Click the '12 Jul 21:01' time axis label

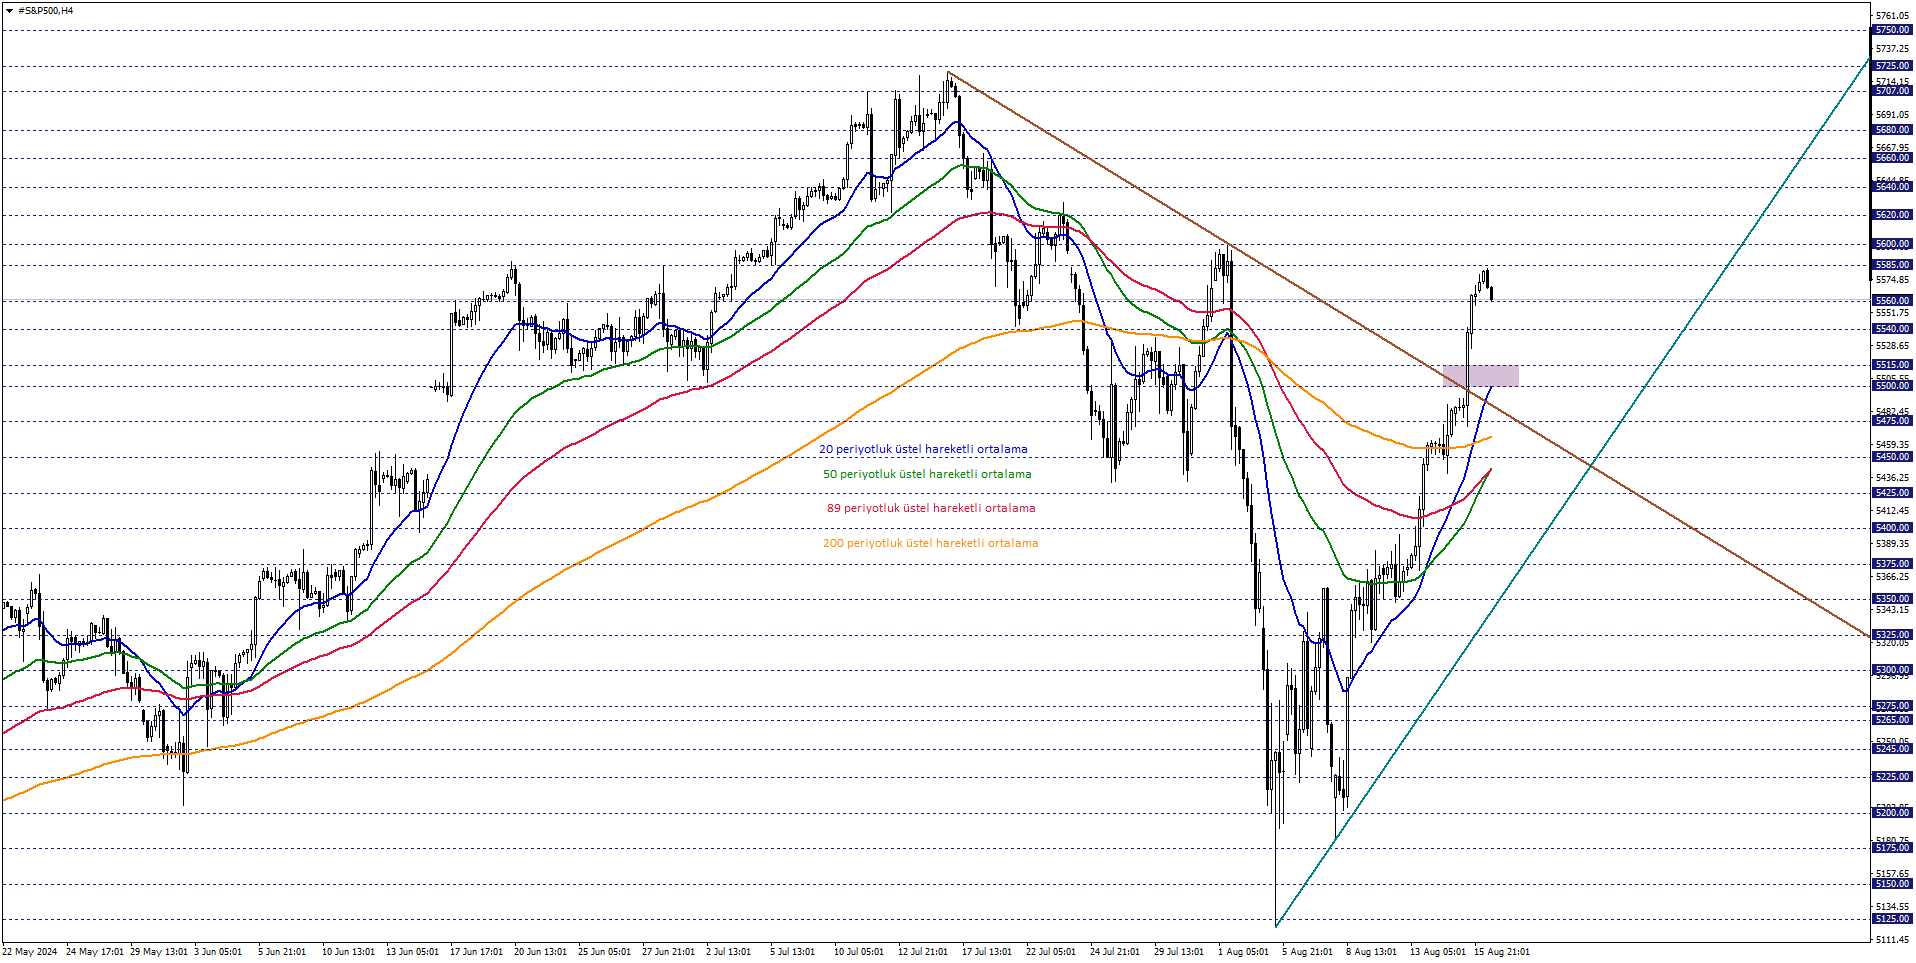922,952
